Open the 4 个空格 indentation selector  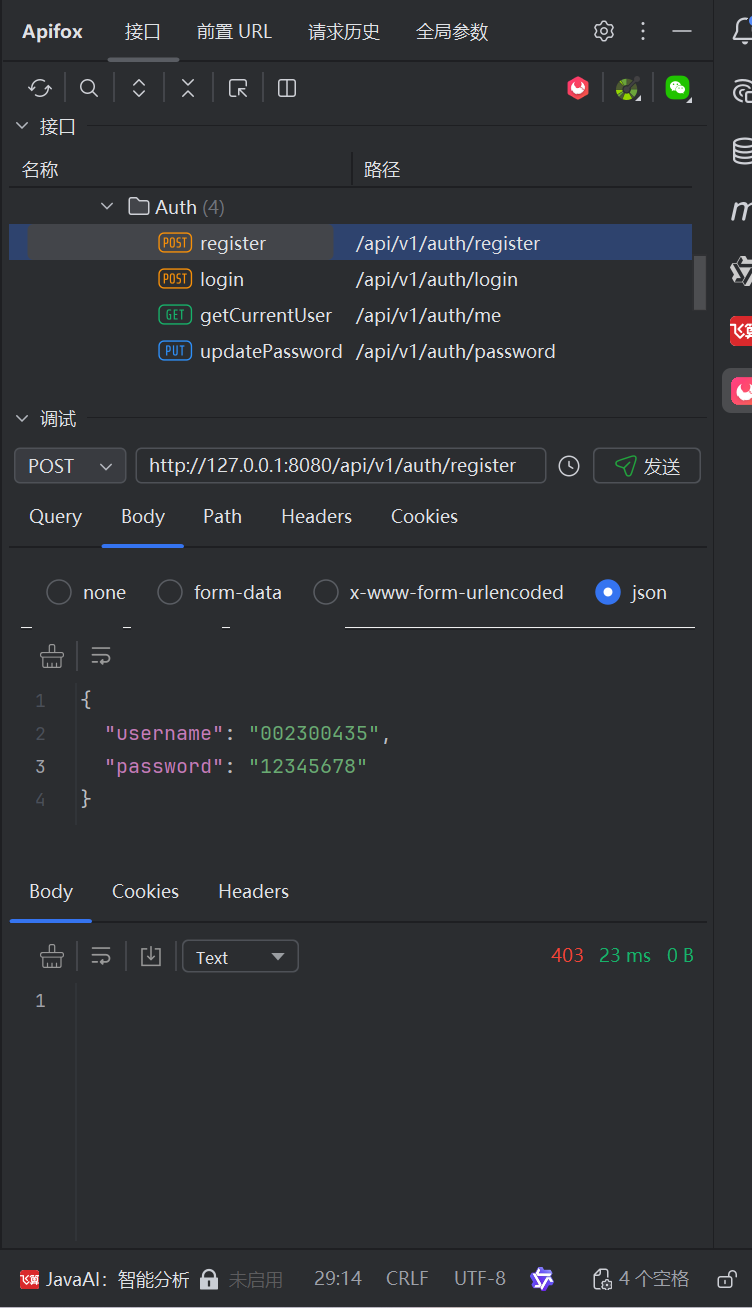pos(641,1279)
